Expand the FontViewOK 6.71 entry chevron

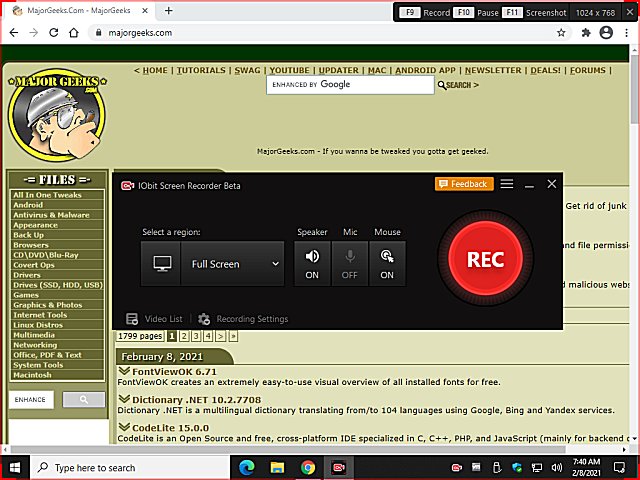tap(124, 371)
